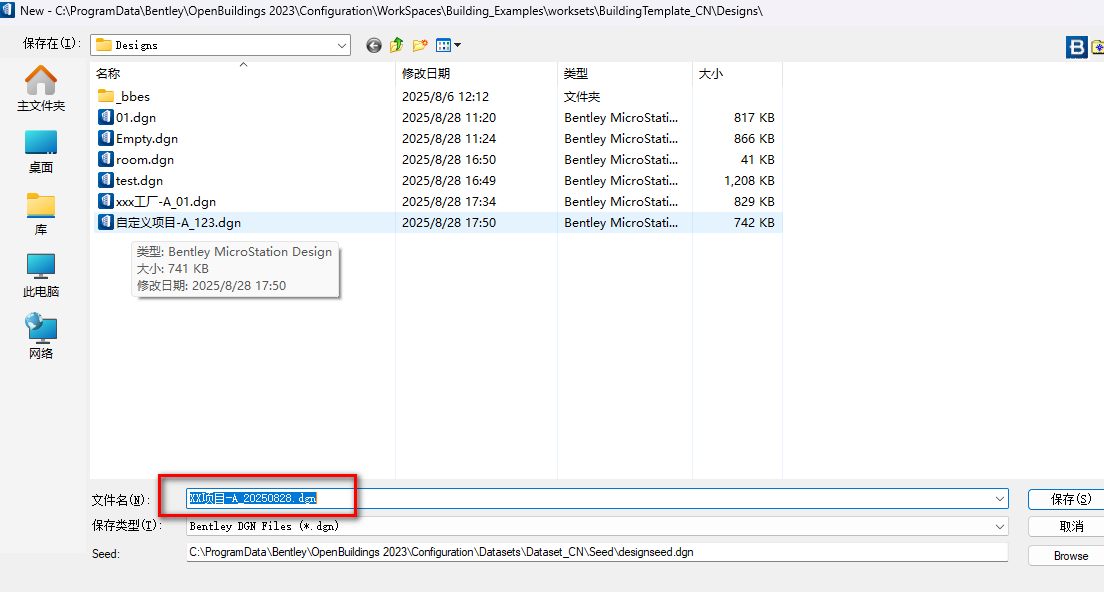Open the View menu icon
The width and height of the screenshot is (1104, 592).
point(447,45)
